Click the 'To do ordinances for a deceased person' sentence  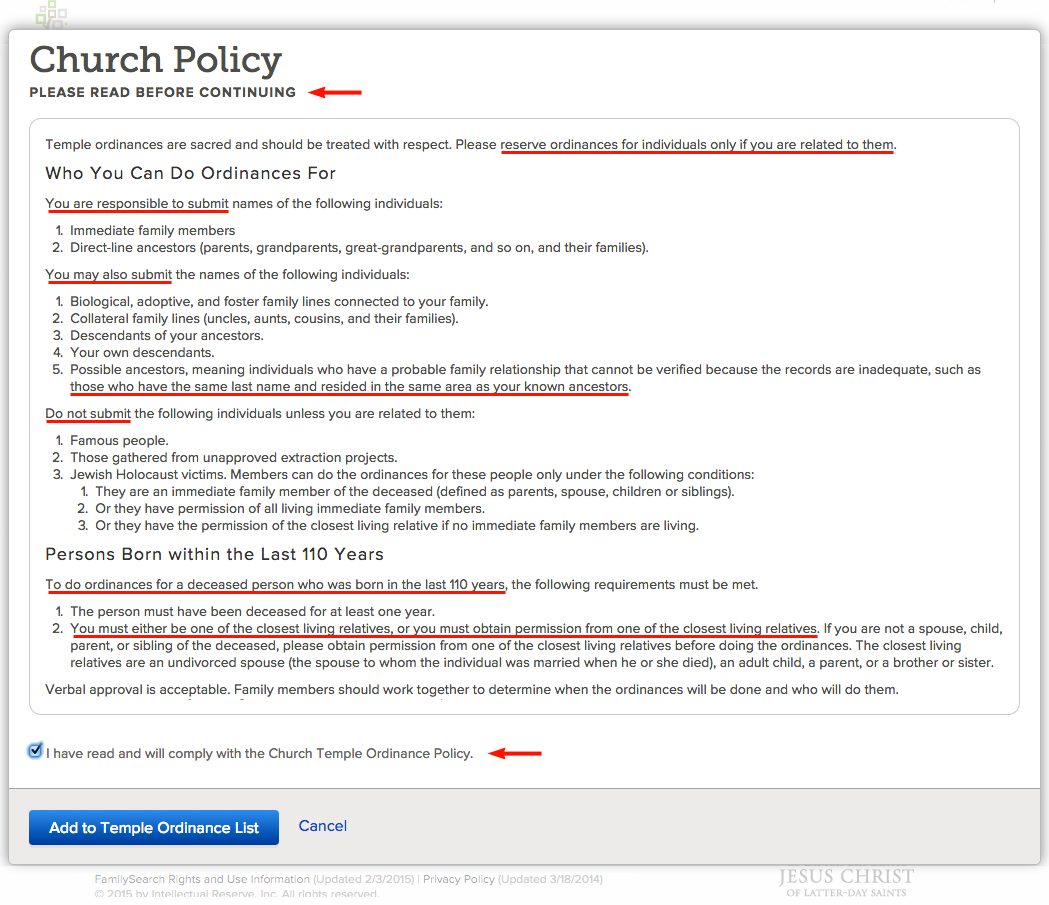click(x=401, y=585)
